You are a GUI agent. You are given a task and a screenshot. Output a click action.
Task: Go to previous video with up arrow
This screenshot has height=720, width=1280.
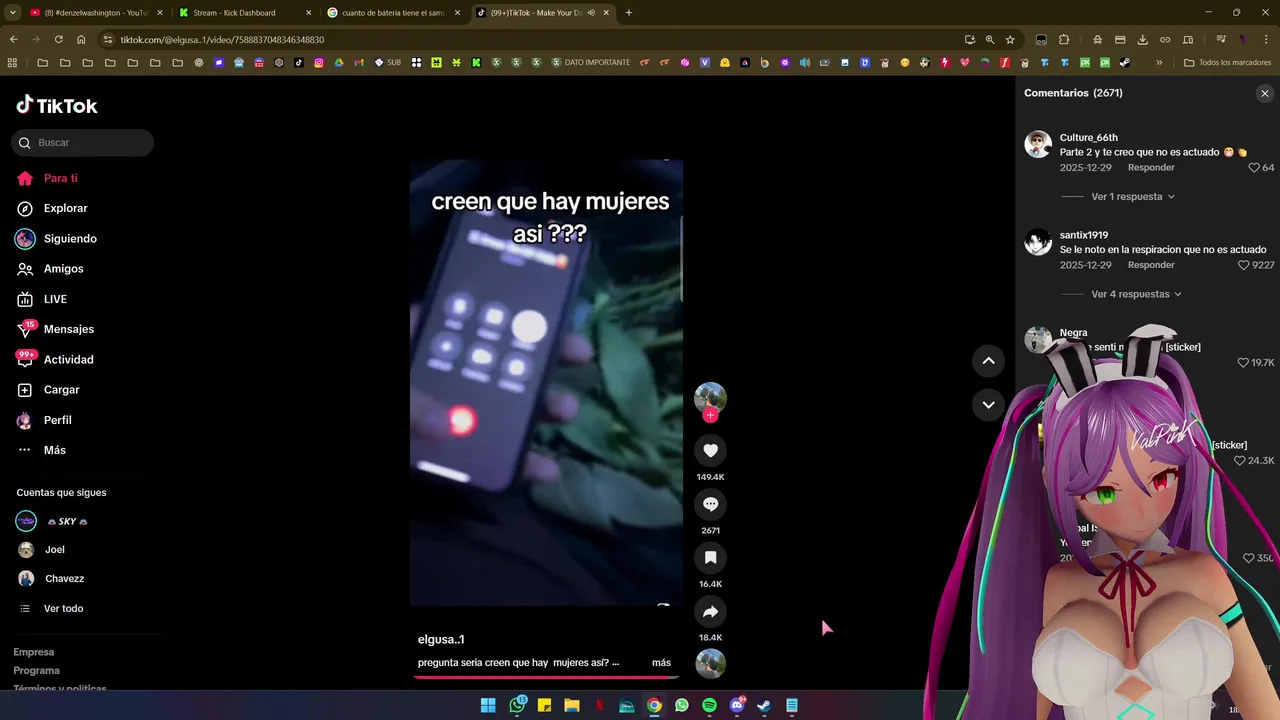coord(988,361)
